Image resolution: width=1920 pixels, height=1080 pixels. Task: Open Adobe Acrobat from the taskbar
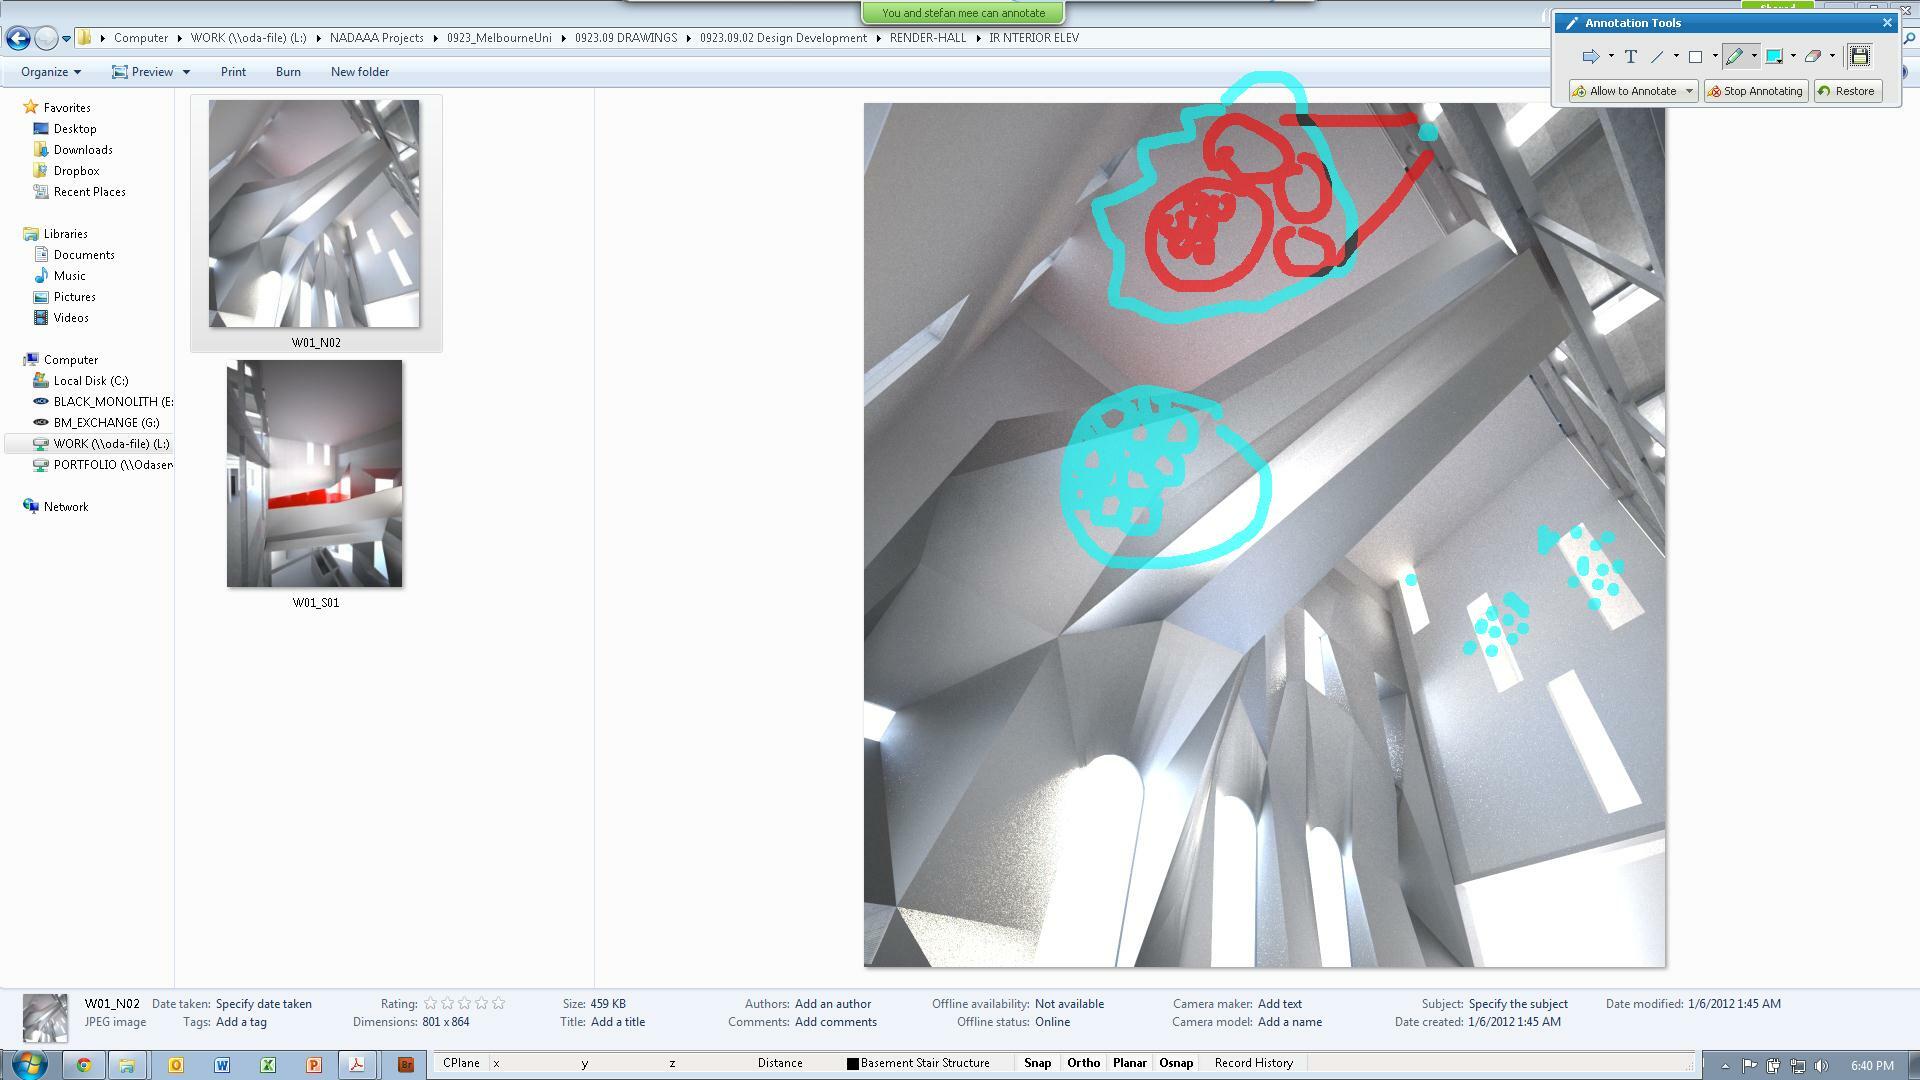click(x=356, y=1065)
